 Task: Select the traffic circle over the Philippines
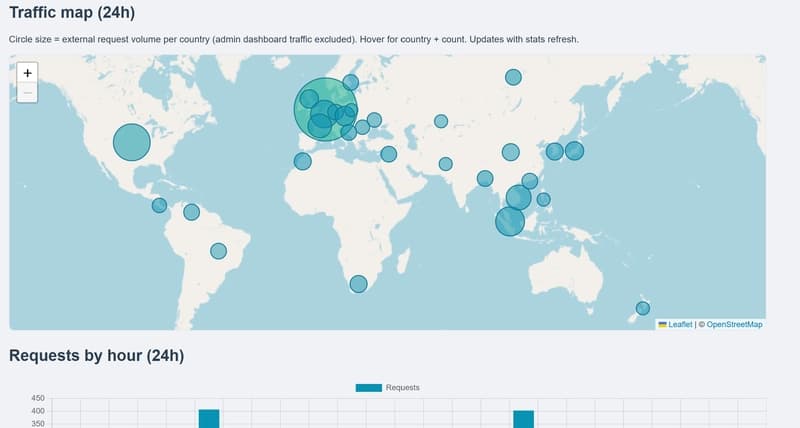tap(543, 199)
